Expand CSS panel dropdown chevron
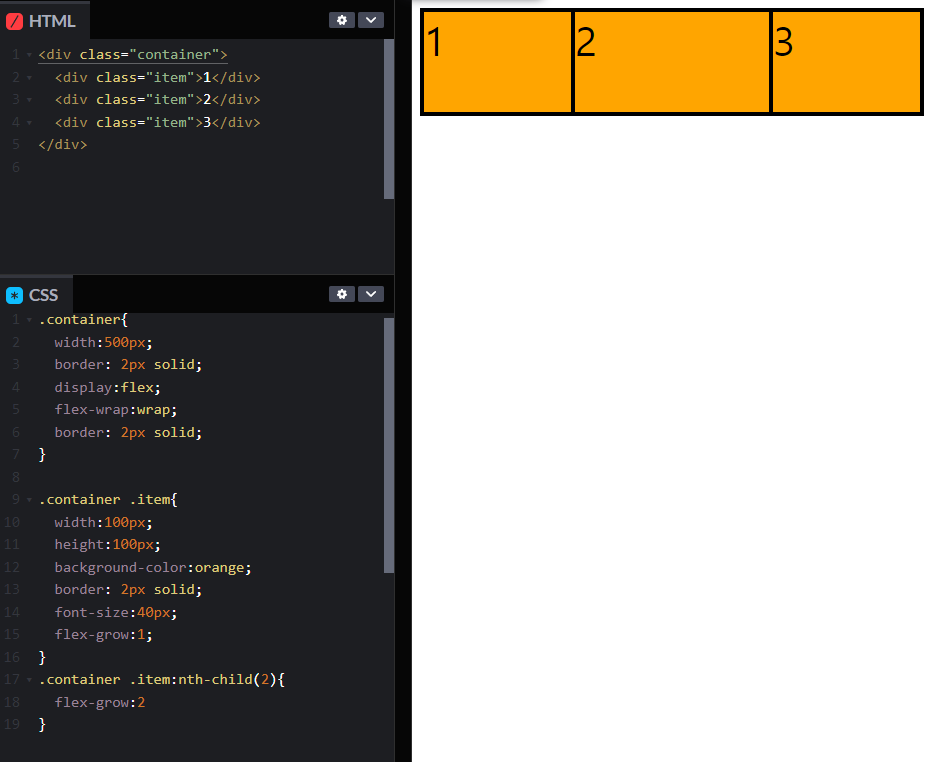 point(371,294)
